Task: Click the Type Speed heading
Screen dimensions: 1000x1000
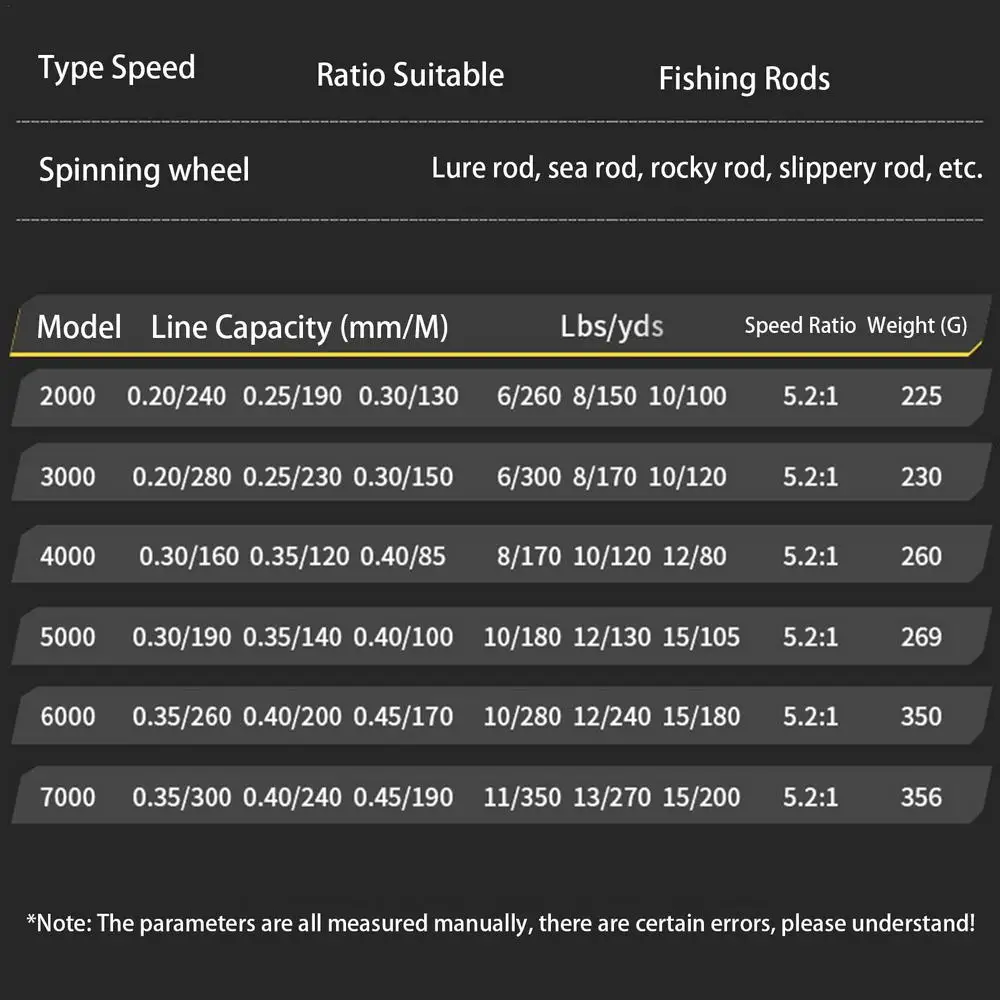Action: [x=116, y=69]
